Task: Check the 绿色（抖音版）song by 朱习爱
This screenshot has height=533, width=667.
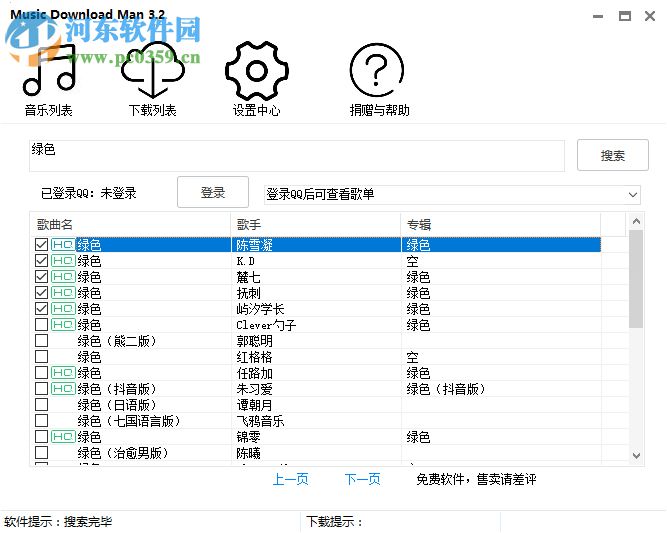Action: tap(41, 389)
